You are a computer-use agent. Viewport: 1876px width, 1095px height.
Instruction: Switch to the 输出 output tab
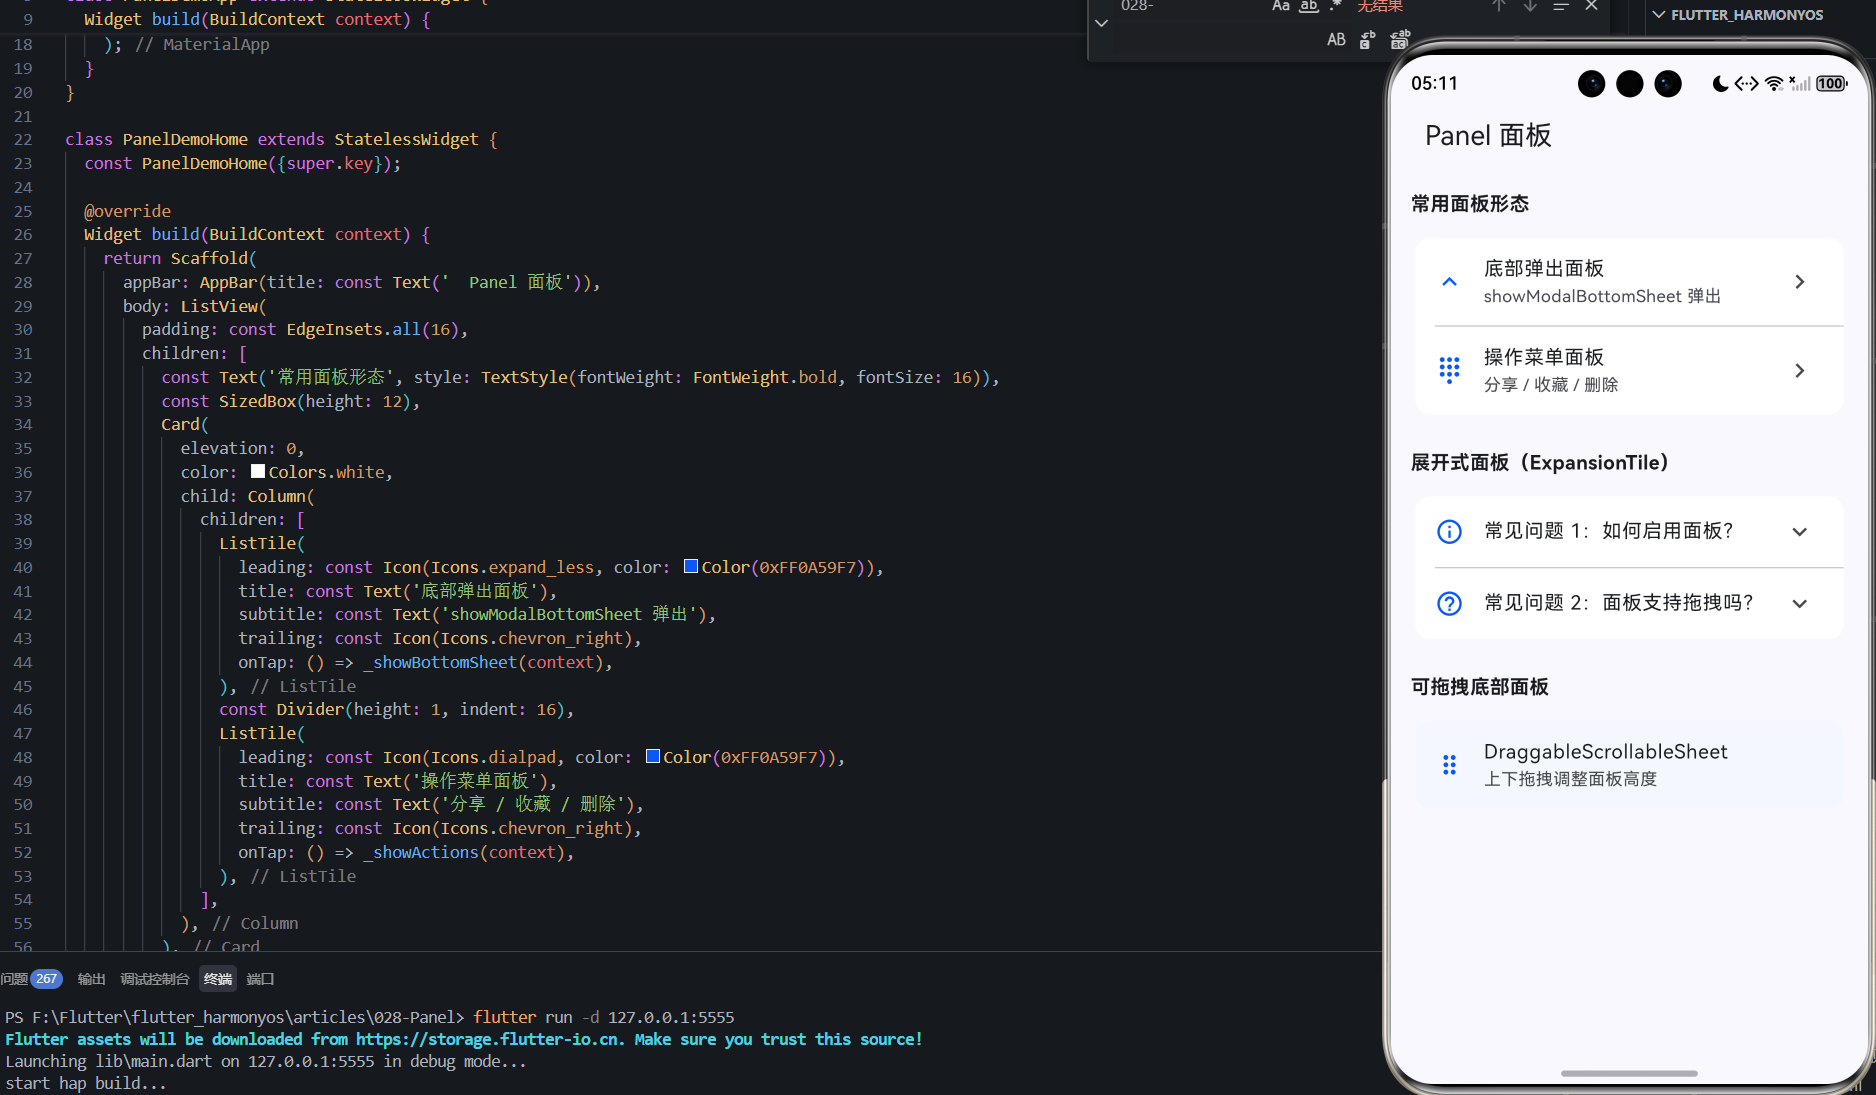pos(91,979)
